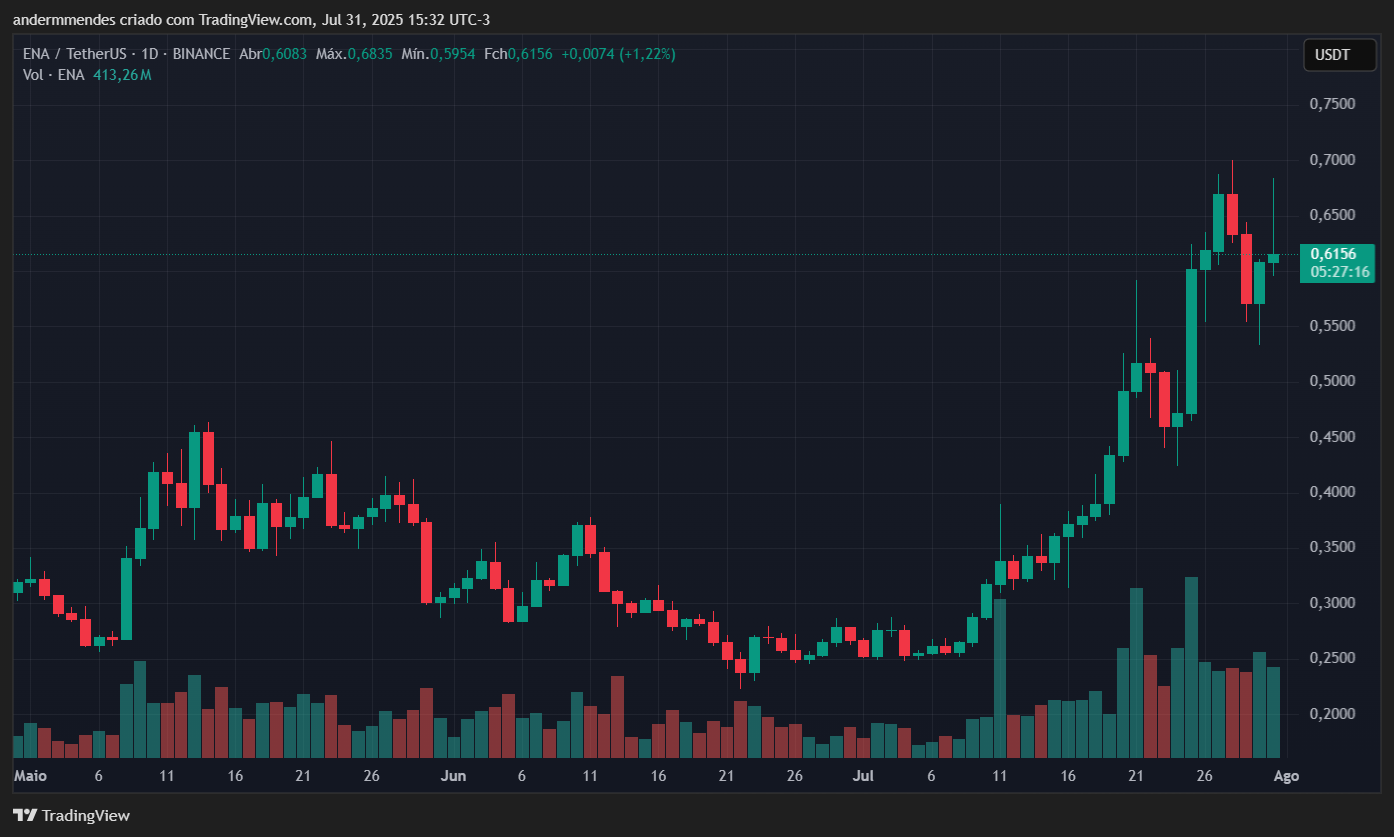Click the 0,6500 price axis label
1394x837 pixels.
[1333, 215]
